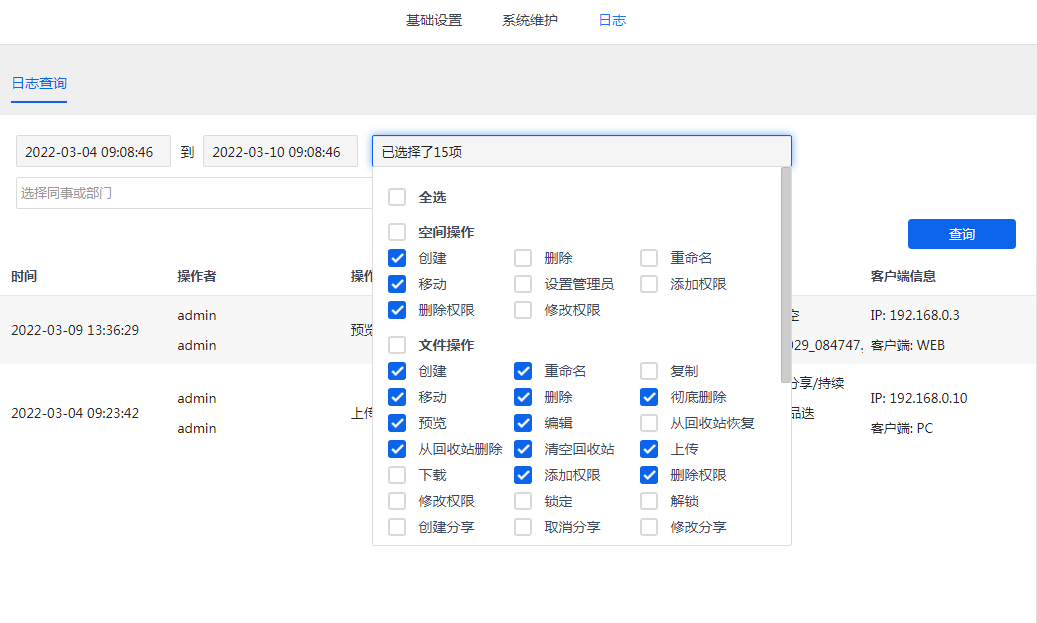Check the 全选 select-all checkbox
1037x623 pixels.
(x=397, y=197)
